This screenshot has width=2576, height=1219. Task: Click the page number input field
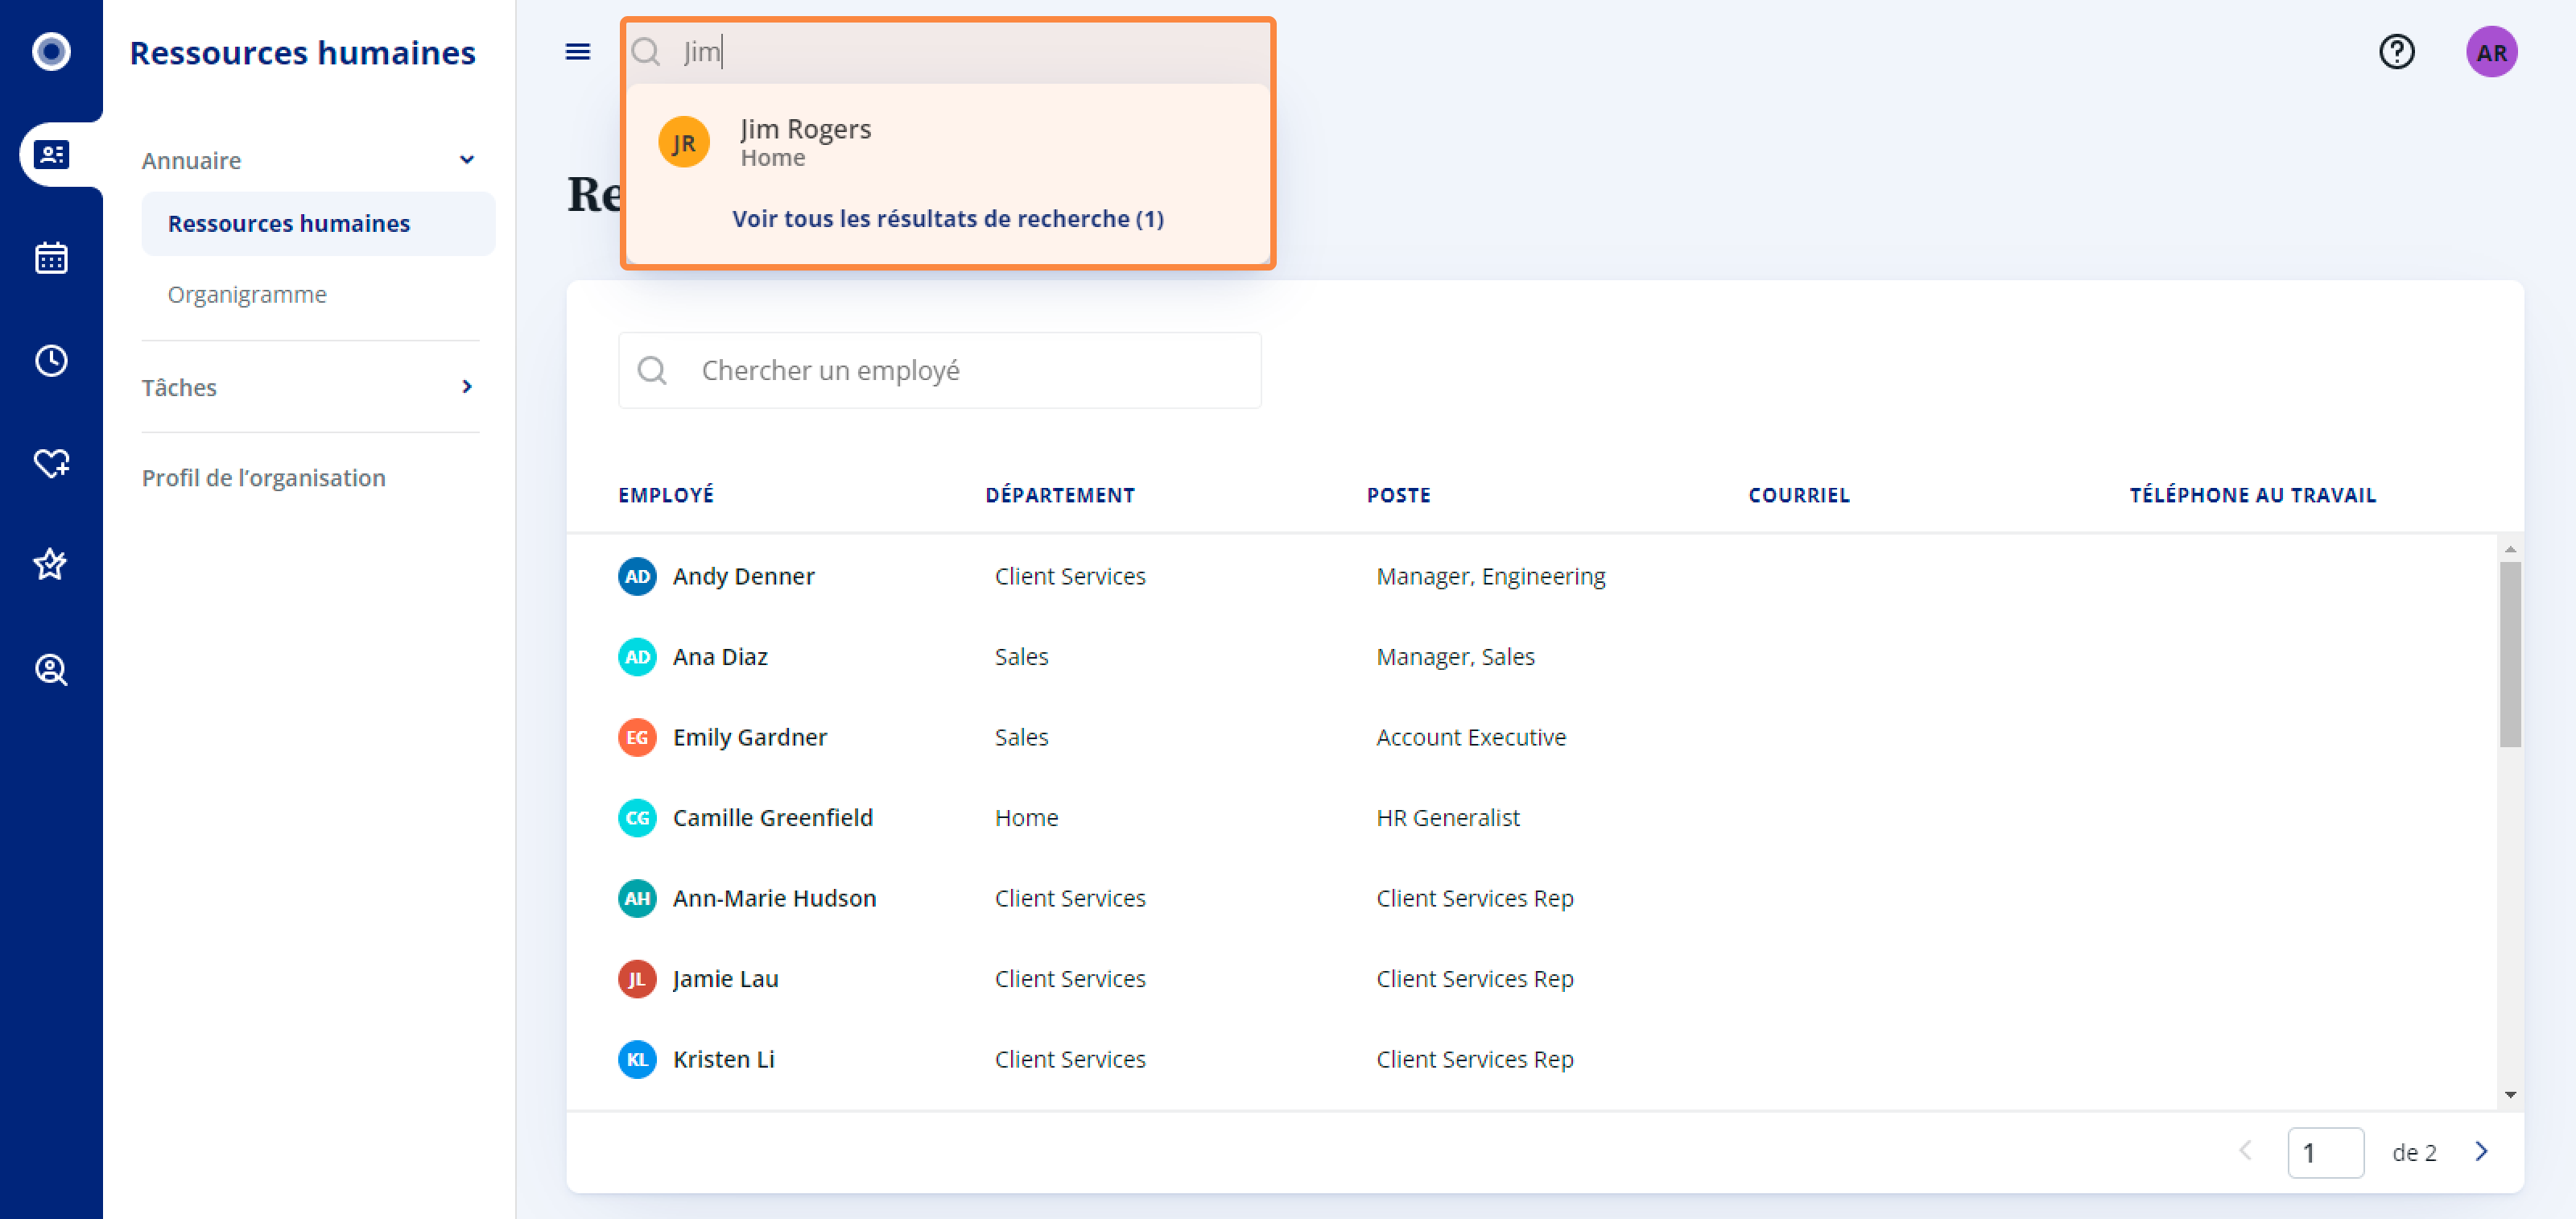tap(2325, 1152)
